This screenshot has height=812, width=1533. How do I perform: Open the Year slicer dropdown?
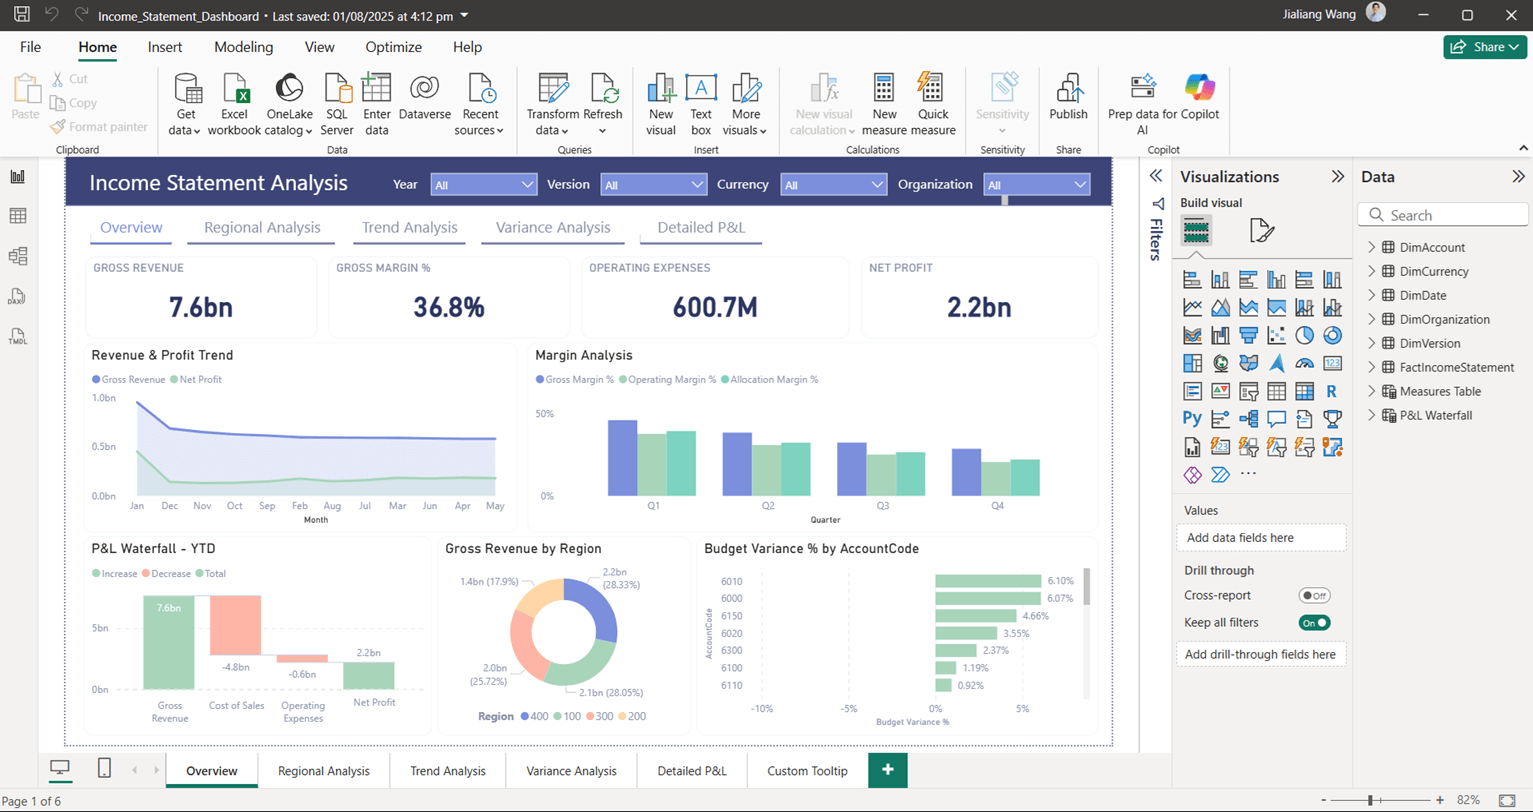click(484, 185)
